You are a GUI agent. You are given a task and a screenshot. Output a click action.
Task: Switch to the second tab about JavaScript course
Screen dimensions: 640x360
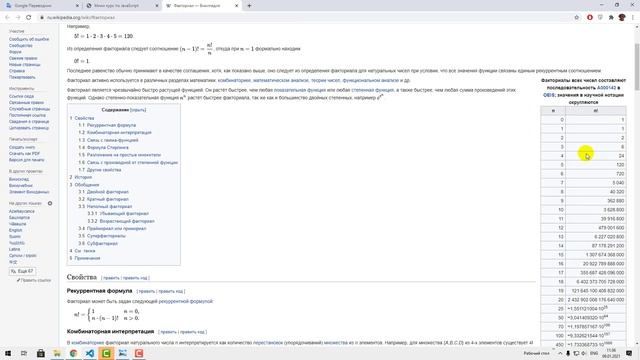tap(122, 6)
